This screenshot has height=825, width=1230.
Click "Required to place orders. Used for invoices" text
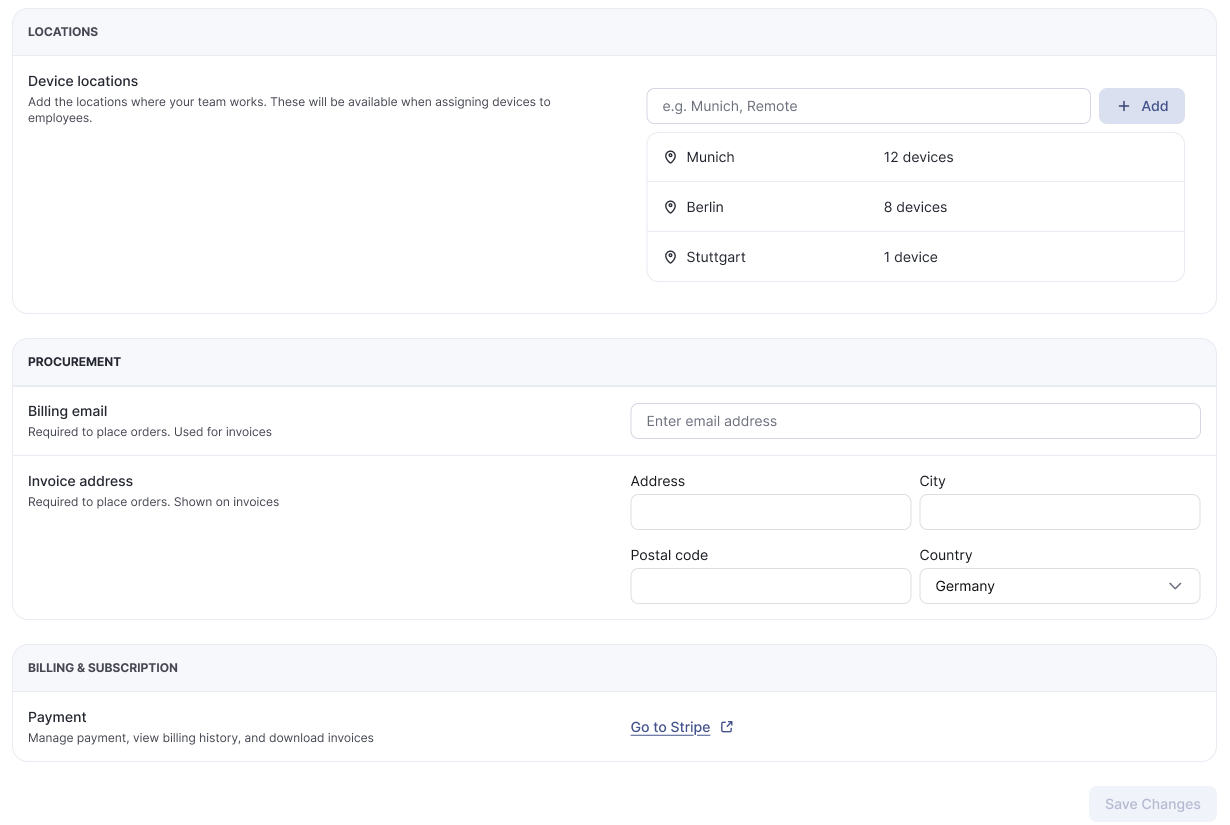point(150,432)
